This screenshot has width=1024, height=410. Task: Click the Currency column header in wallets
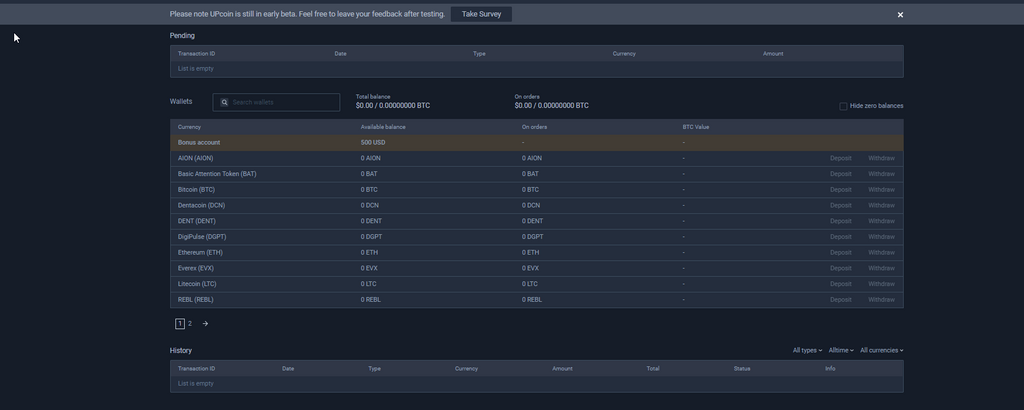pos(190,127)
